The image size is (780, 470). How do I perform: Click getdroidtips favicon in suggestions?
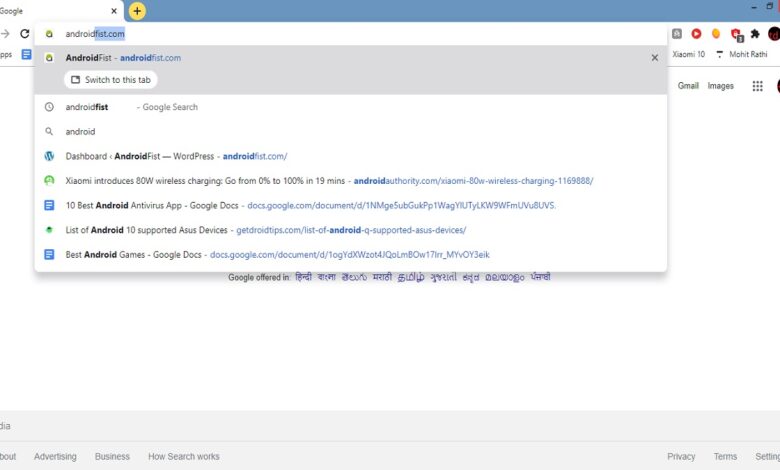[x=49, y=230]
